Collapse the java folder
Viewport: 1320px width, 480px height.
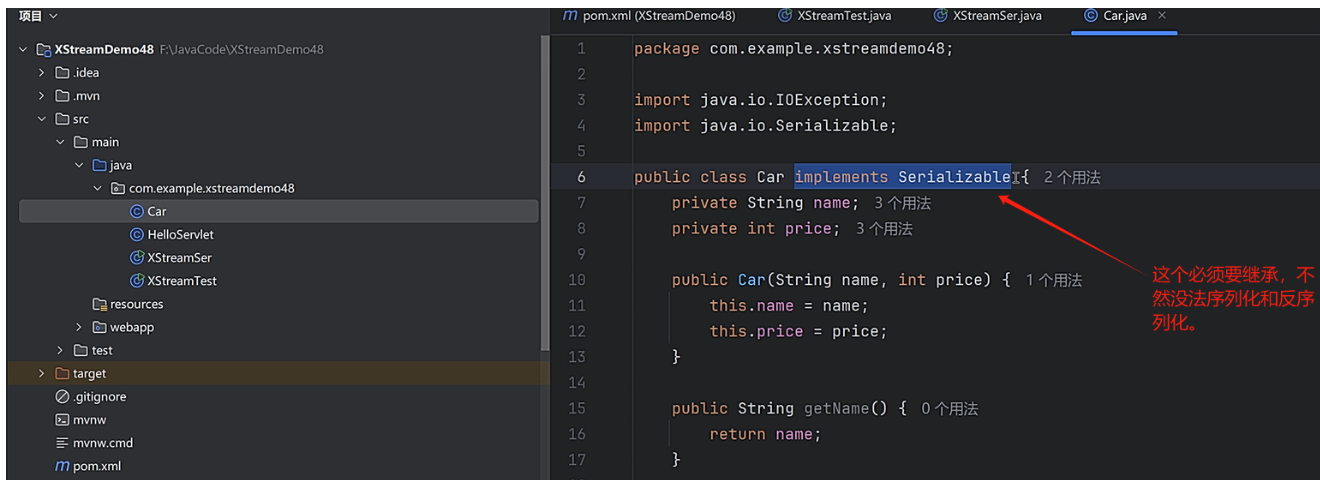click(78, 165)
